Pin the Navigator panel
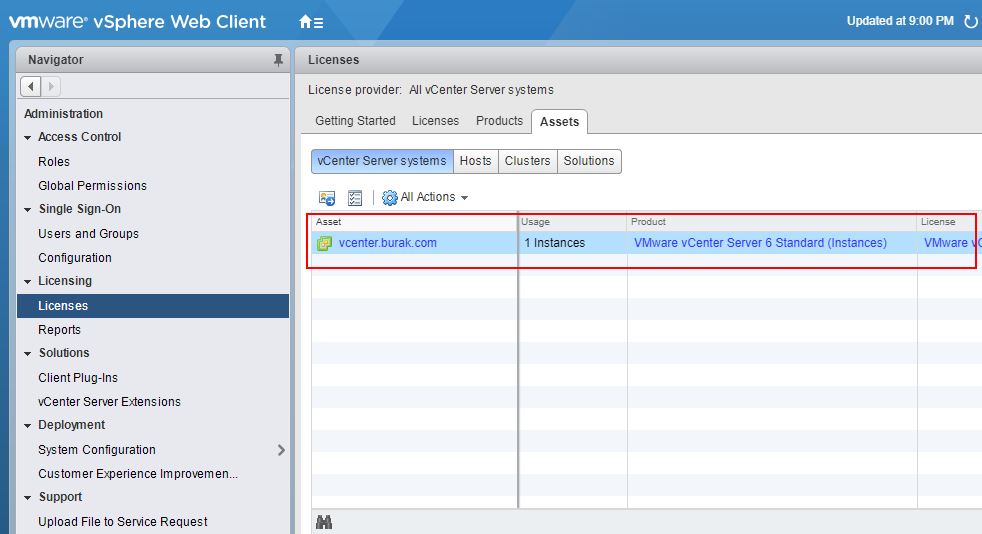 [278, 60]
